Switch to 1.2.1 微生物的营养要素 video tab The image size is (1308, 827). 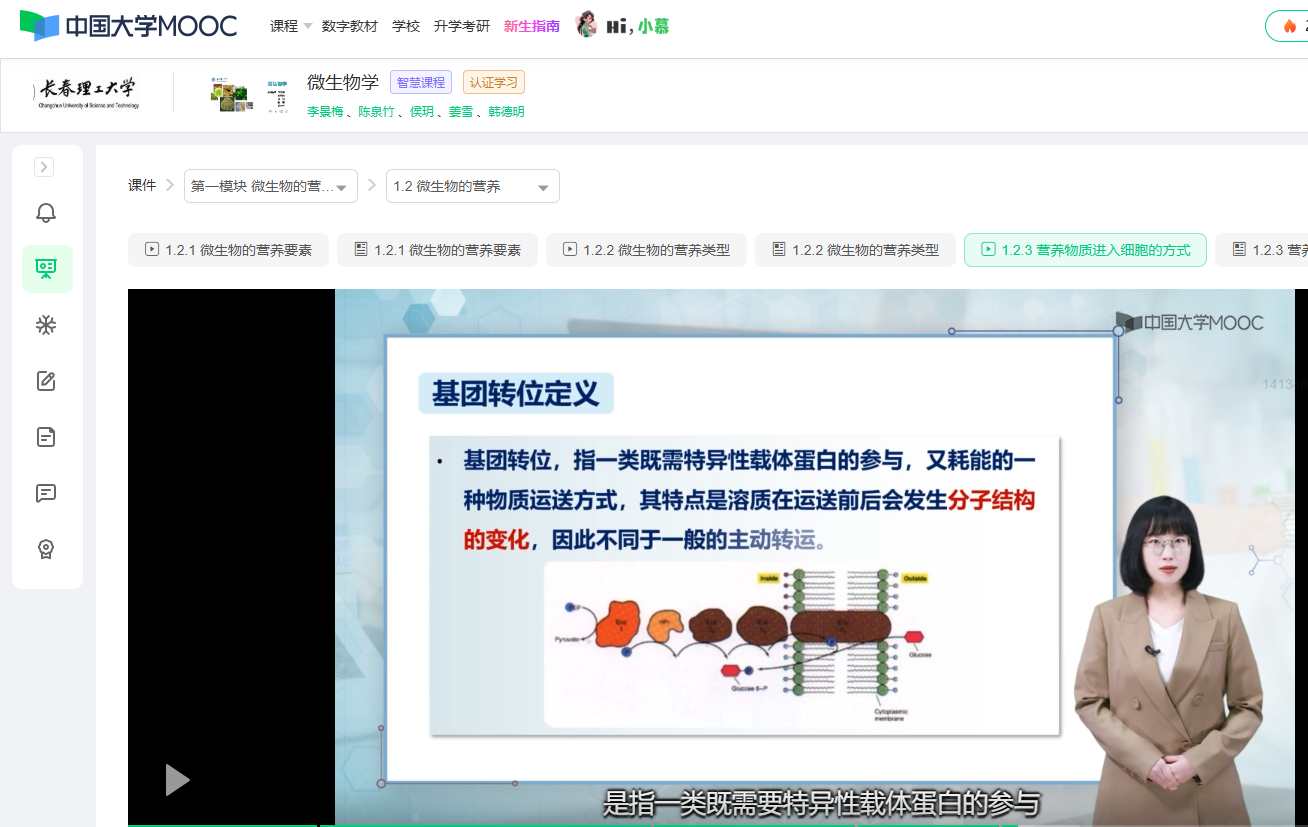click(229, 250)
